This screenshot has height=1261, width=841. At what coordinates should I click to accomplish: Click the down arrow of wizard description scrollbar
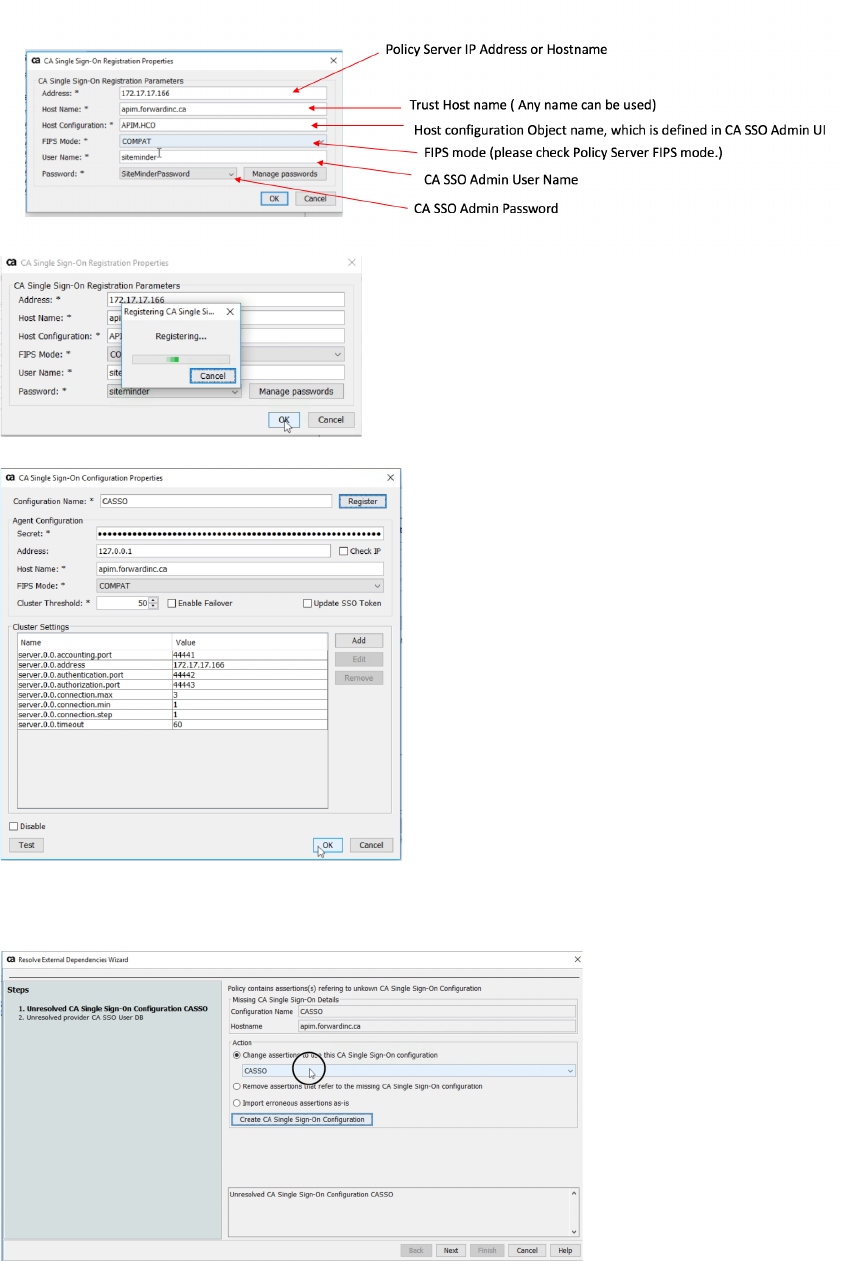click(574, 1232)
